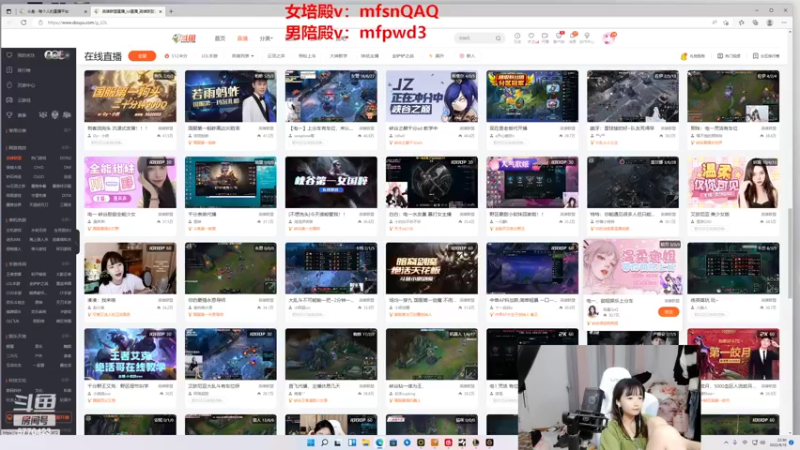Click the red 英雄联盟 link in the sidebar
The height and width of the screenshot is (450, 800).
(14, 158)
